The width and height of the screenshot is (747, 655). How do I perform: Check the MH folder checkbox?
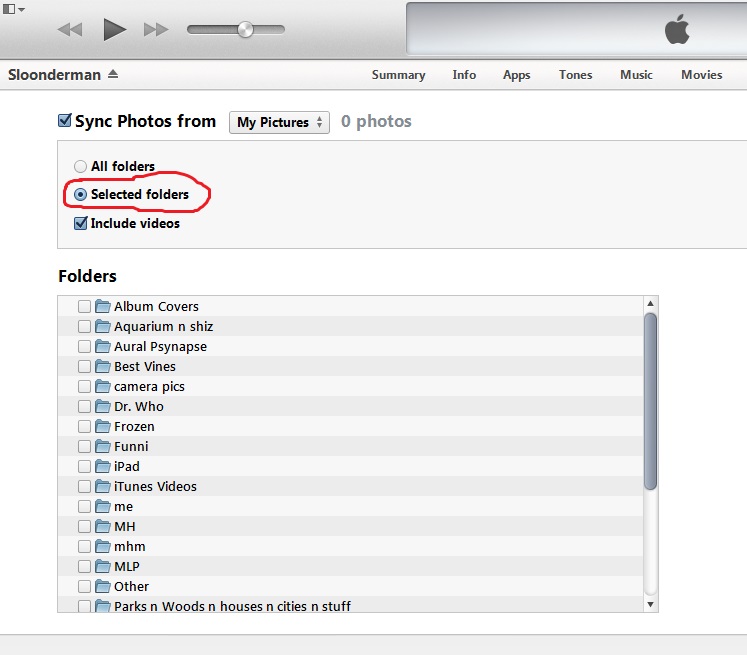84,526
